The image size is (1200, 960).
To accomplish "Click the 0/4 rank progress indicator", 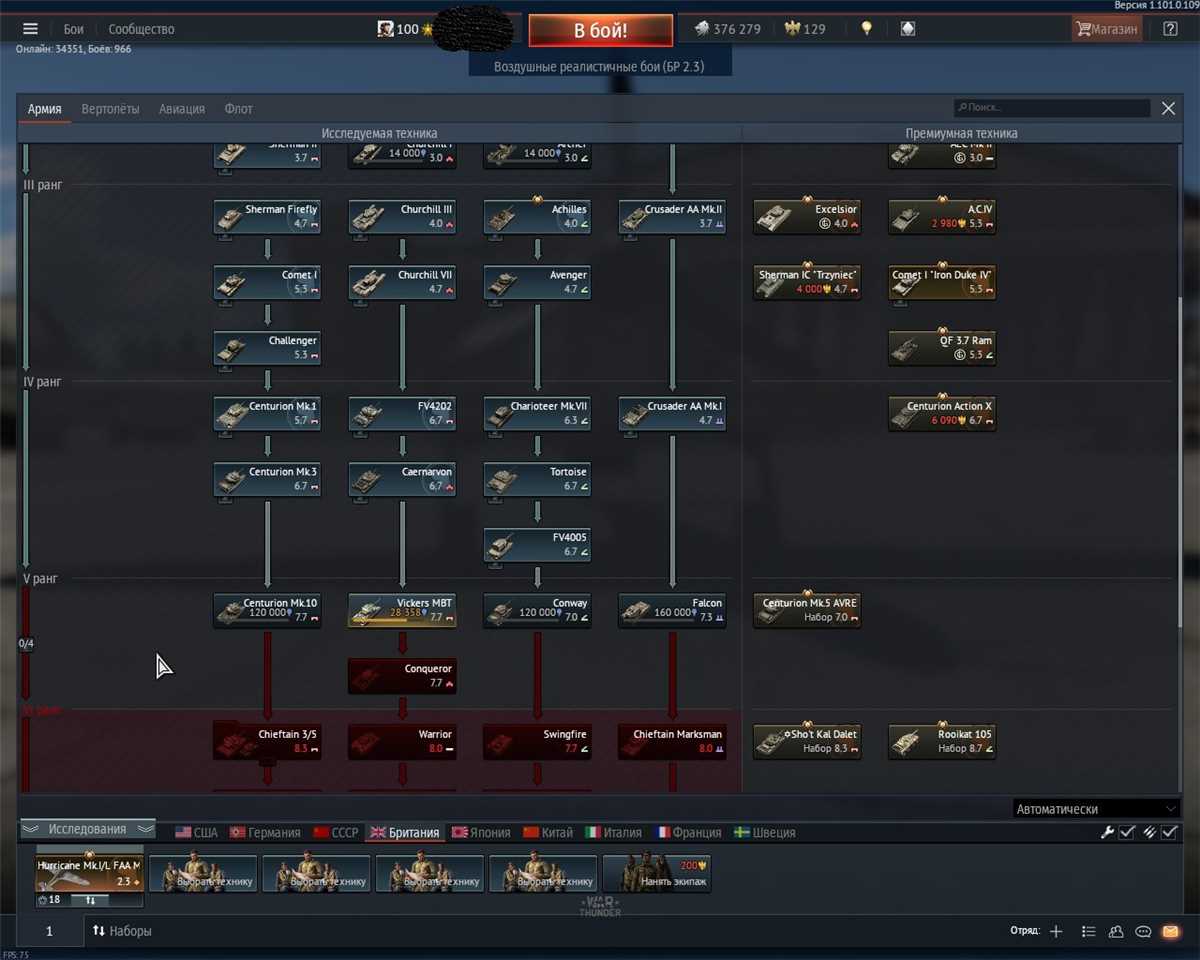I will [26, 644].
